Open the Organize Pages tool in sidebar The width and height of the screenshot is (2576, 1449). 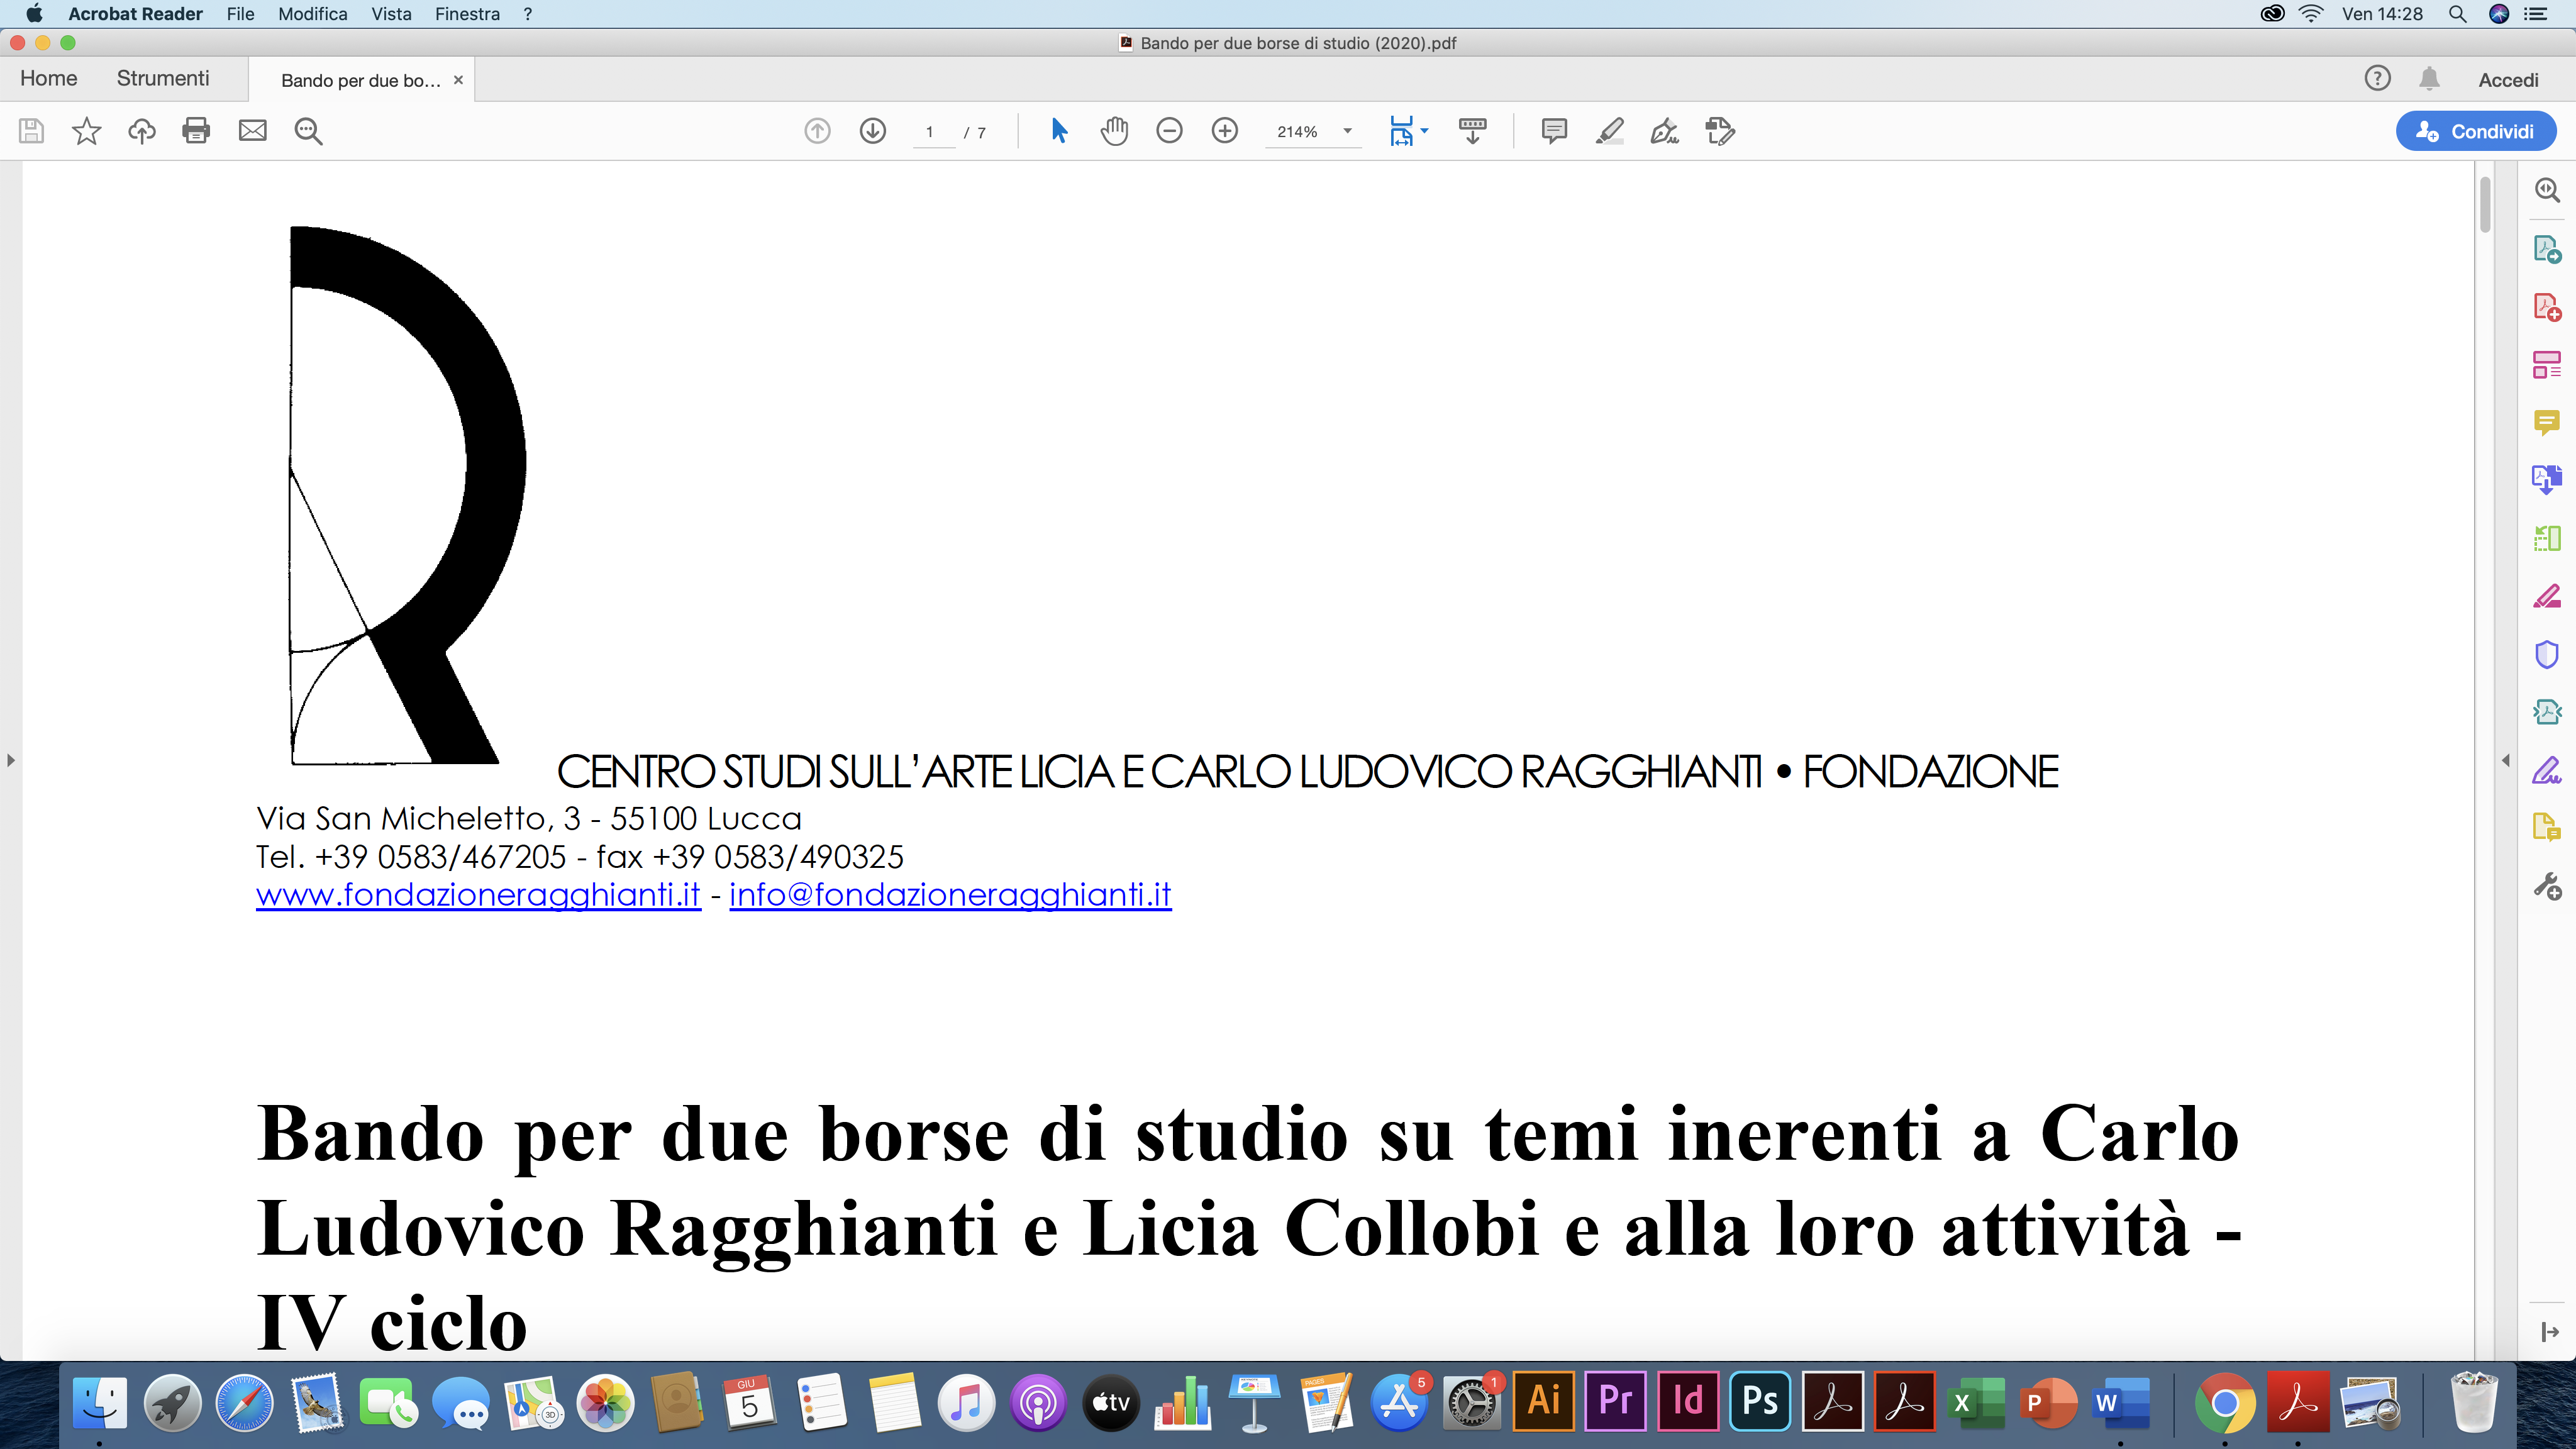(2547, 364)
